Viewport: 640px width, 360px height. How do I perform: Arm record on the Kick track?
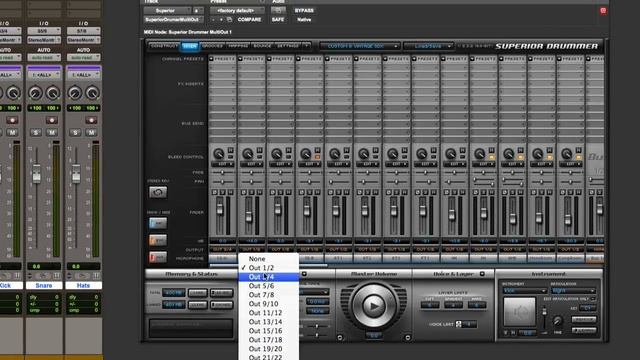click(12, 120)
